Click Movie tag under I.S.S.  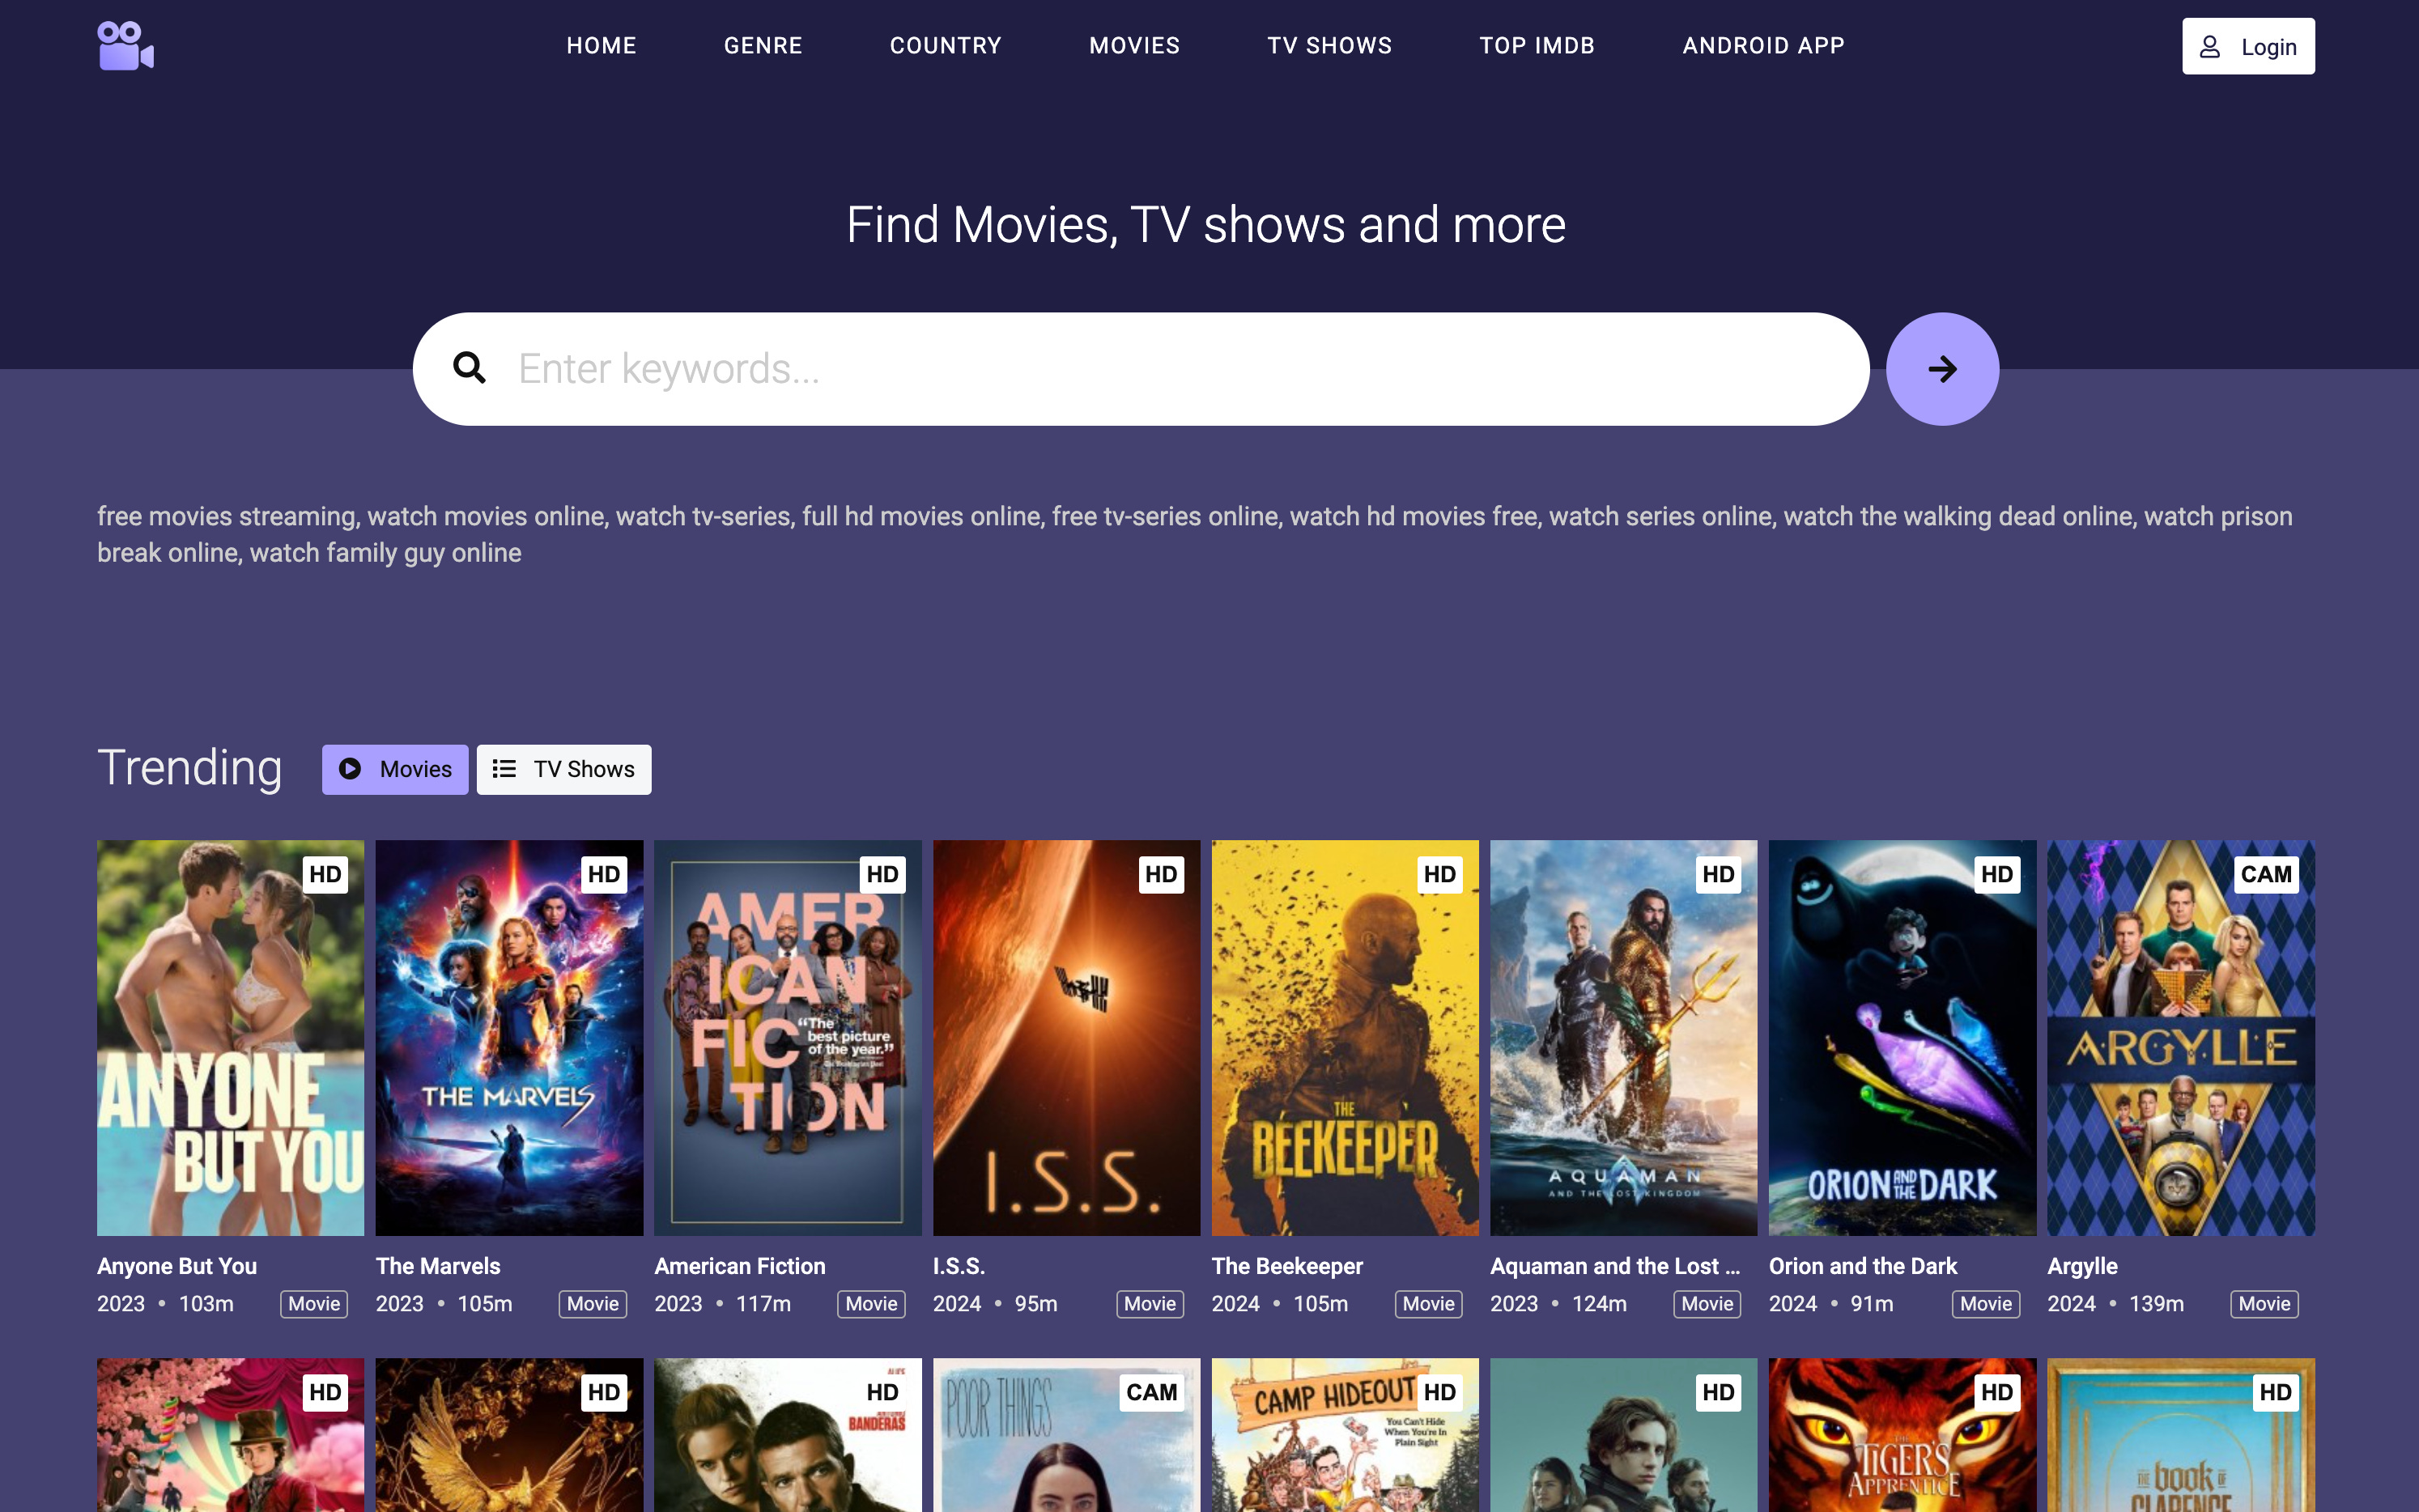click(x=1150, y=1304)
